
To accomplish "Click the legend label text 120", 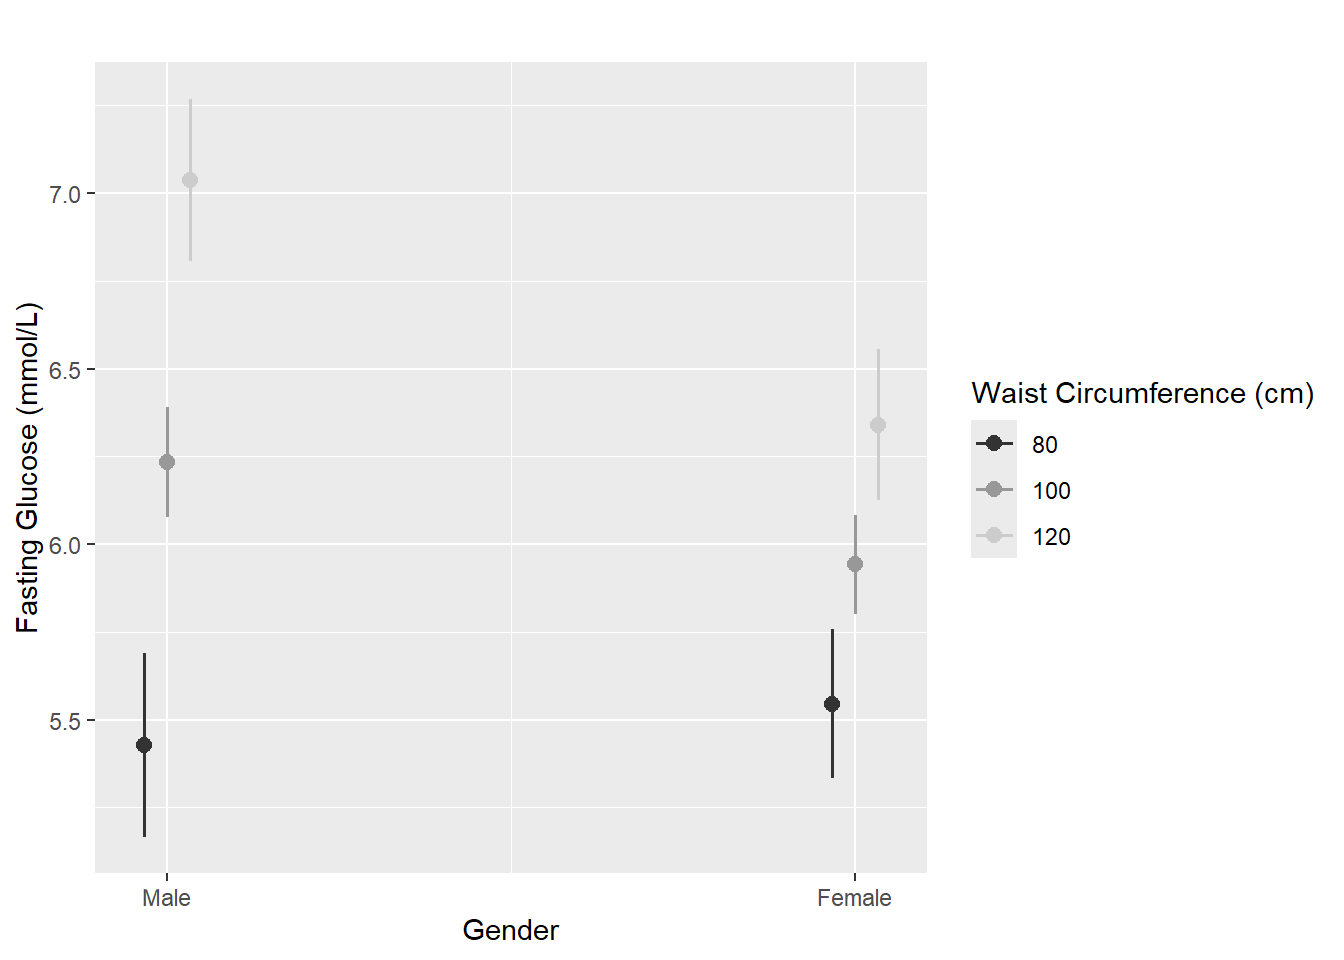I will (1051, 537).
